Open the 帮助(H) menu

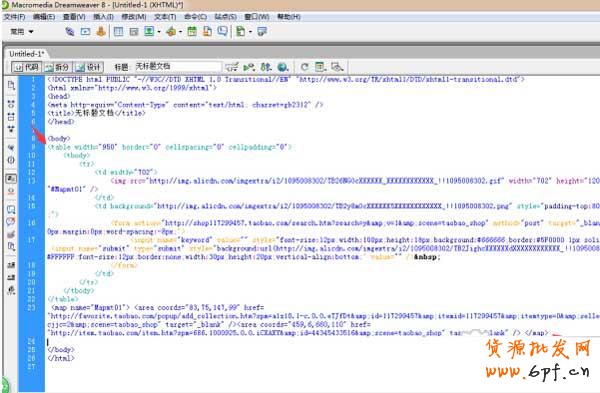click(289, 17)
